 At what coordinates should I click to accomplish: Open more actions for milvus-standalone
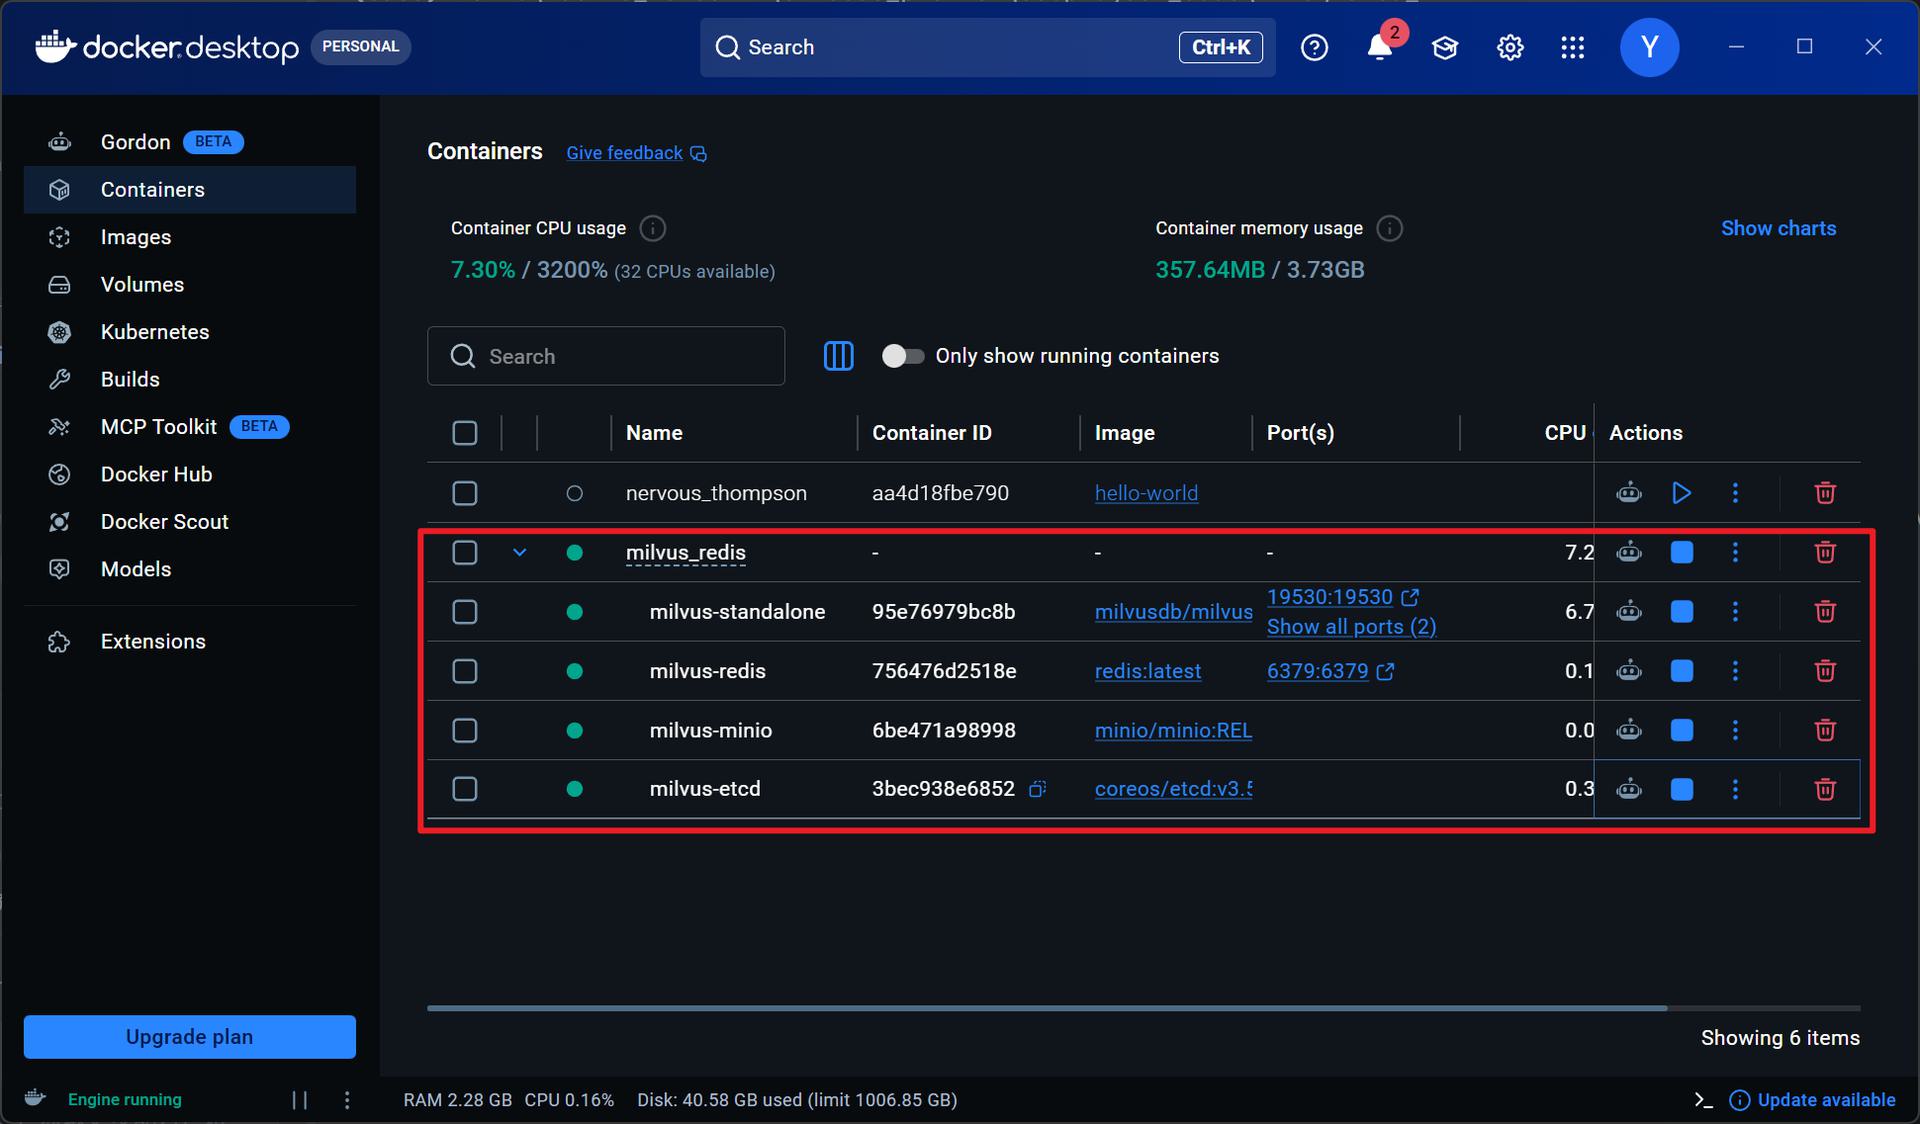tap(1735, 611)
